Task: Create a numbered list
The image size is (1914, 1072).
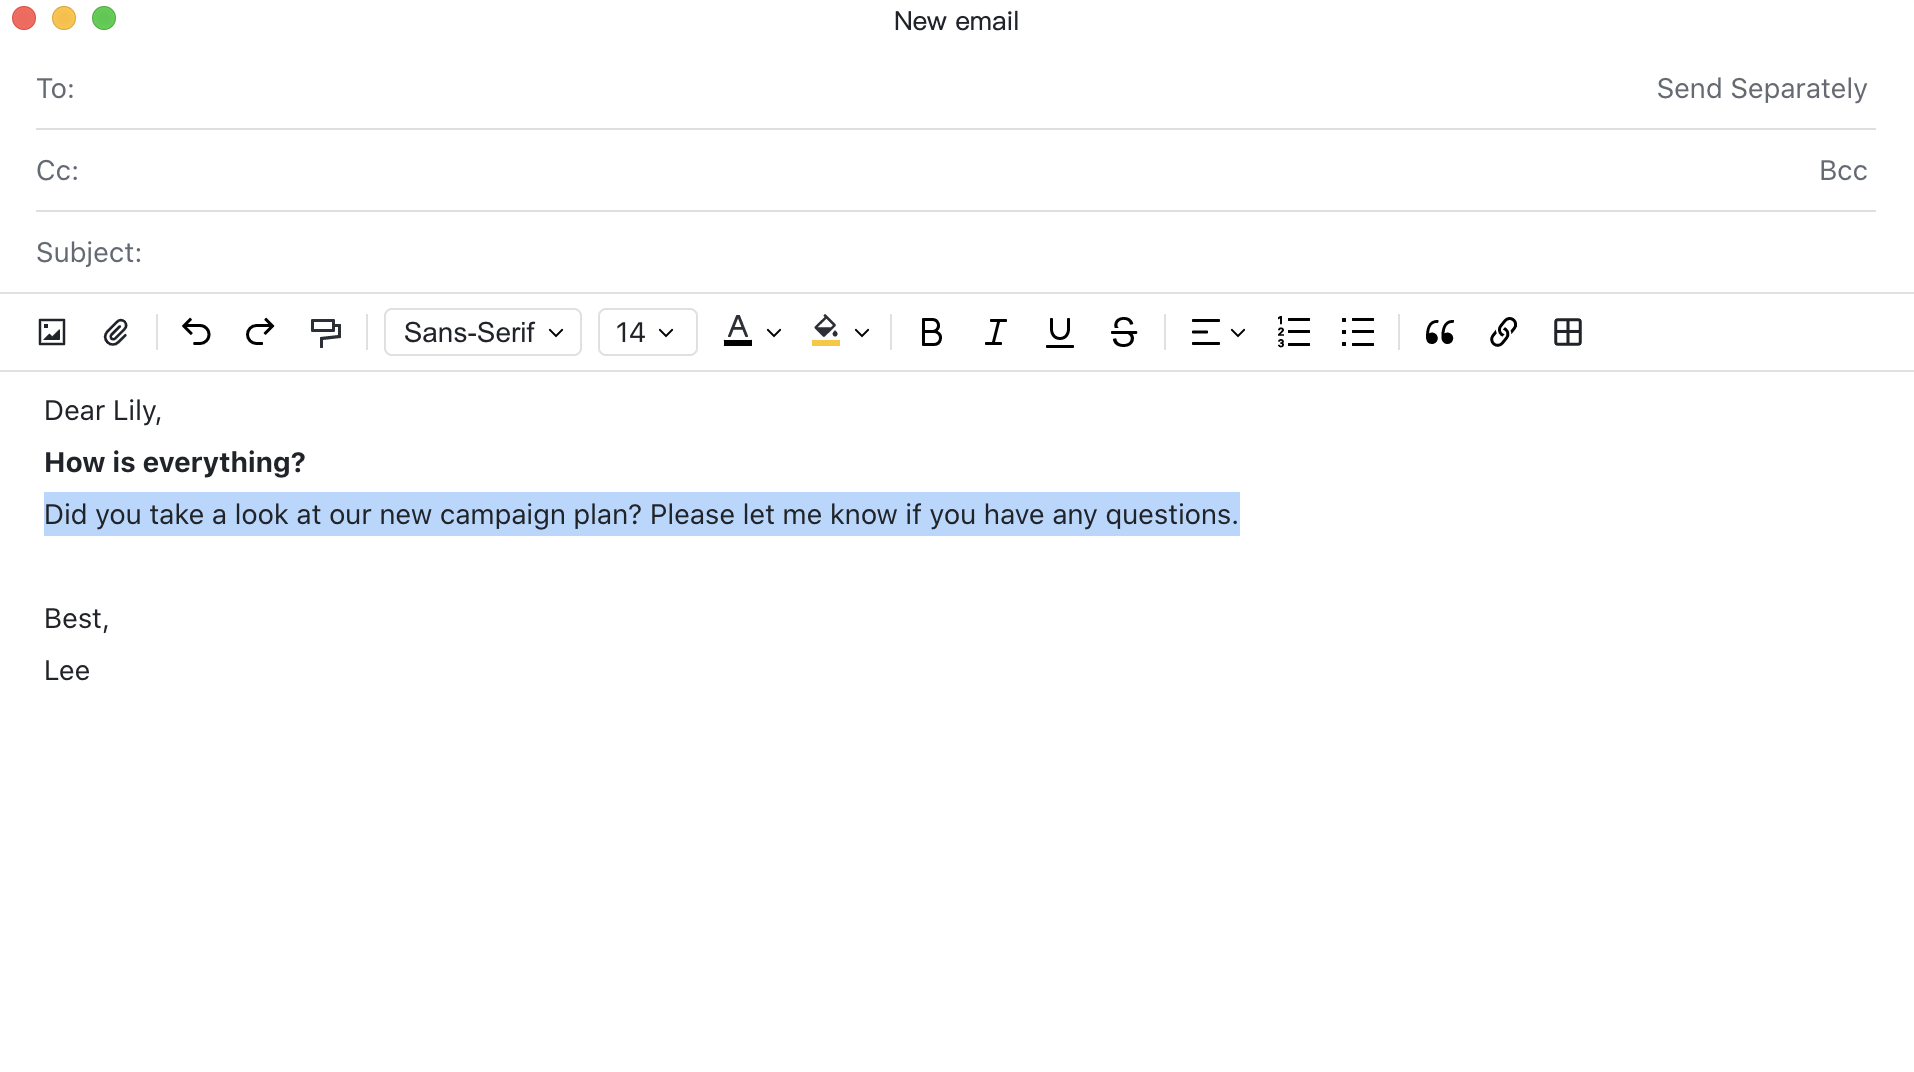Action: click(x=1293, y=332)
